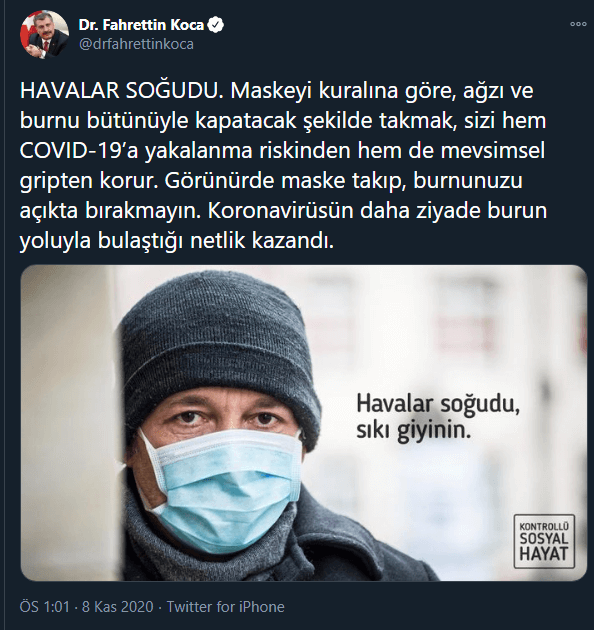The image size is (594, 630).
Task: Open Dr. Fahrettin Koca profile picture
Action: coord(44,35)
